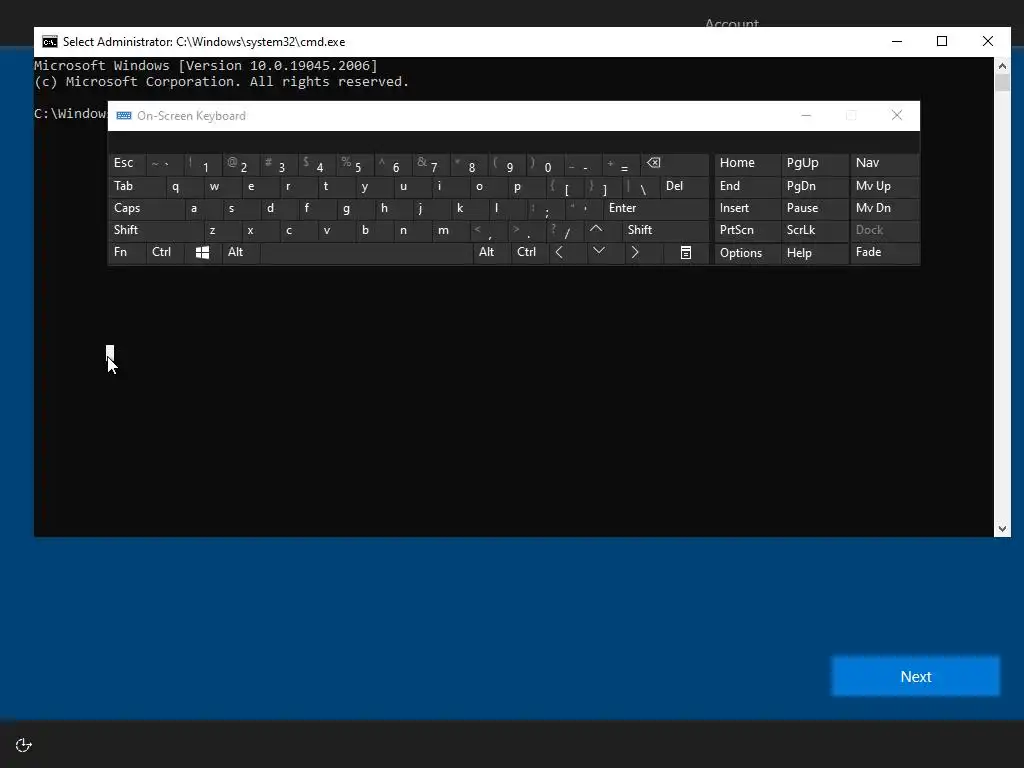The height and width of the screenshot is (768, 1024).
Task: Tap the PgDn key
Action: point(814,187)
